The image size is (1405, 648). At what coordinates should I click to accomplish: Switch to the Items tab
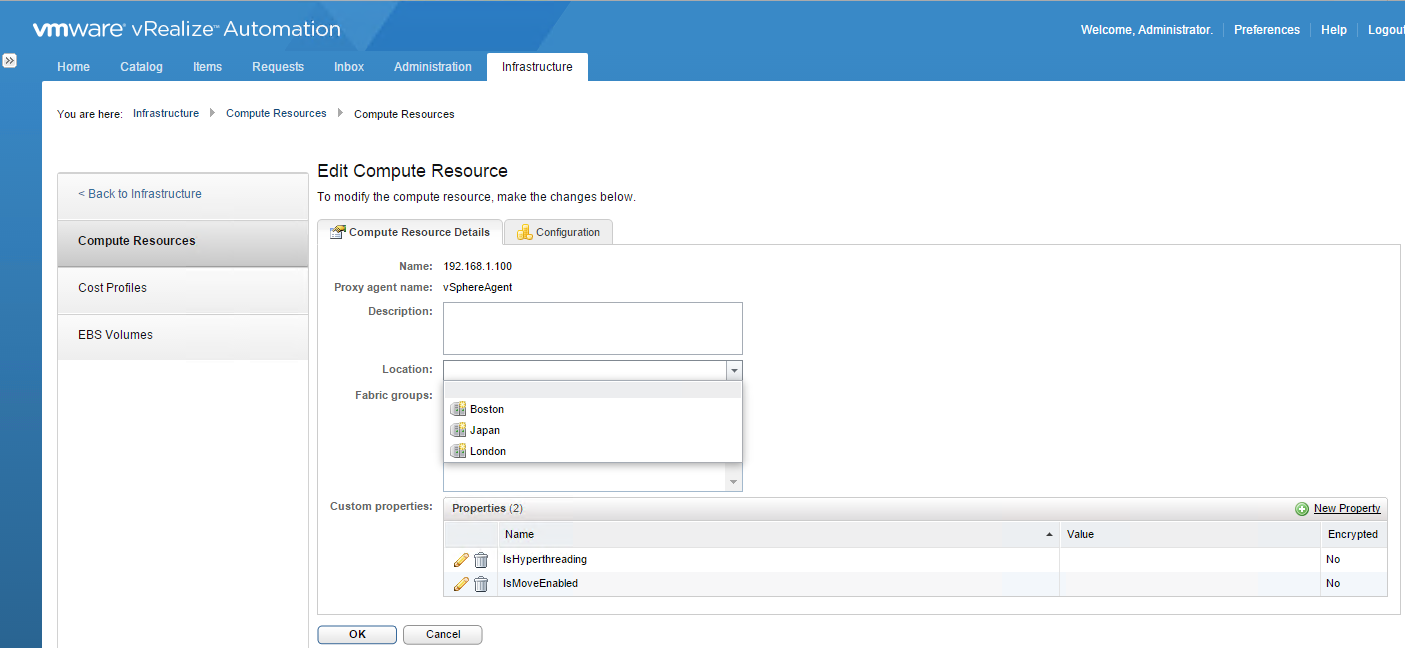(x=207, y=67)
